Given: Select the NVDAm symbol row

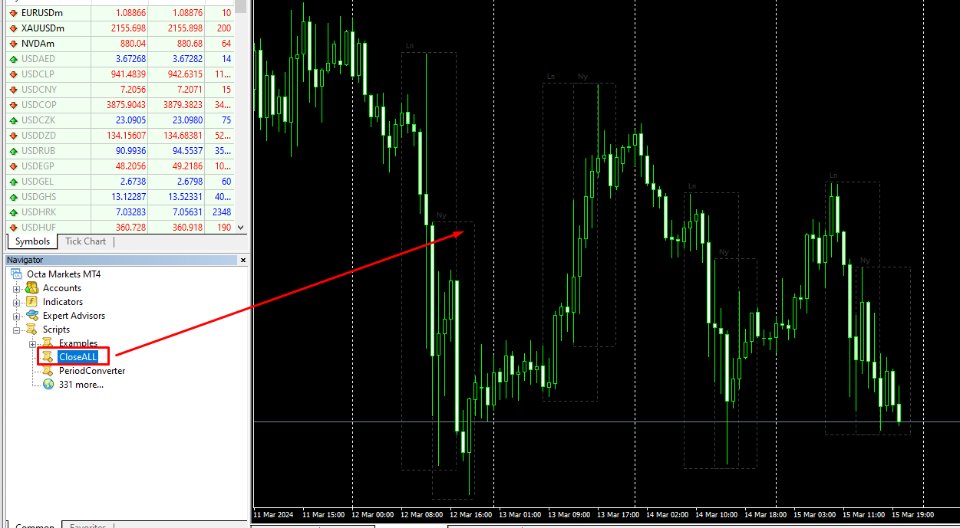Looking at the screenshot, I should 39,44.
